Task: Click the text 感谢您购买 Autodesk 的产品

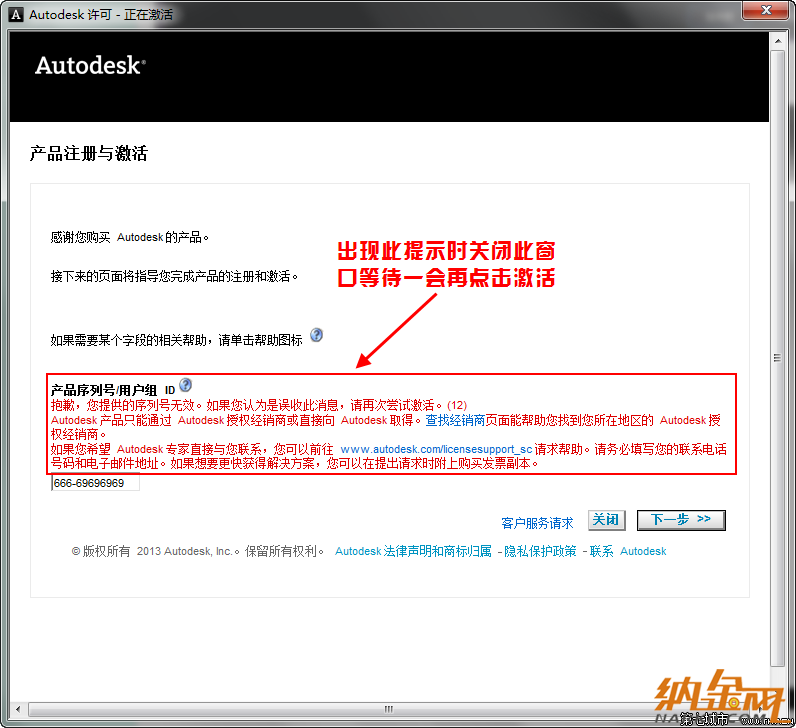Action: pyautogui.click(x=129, y=237)
